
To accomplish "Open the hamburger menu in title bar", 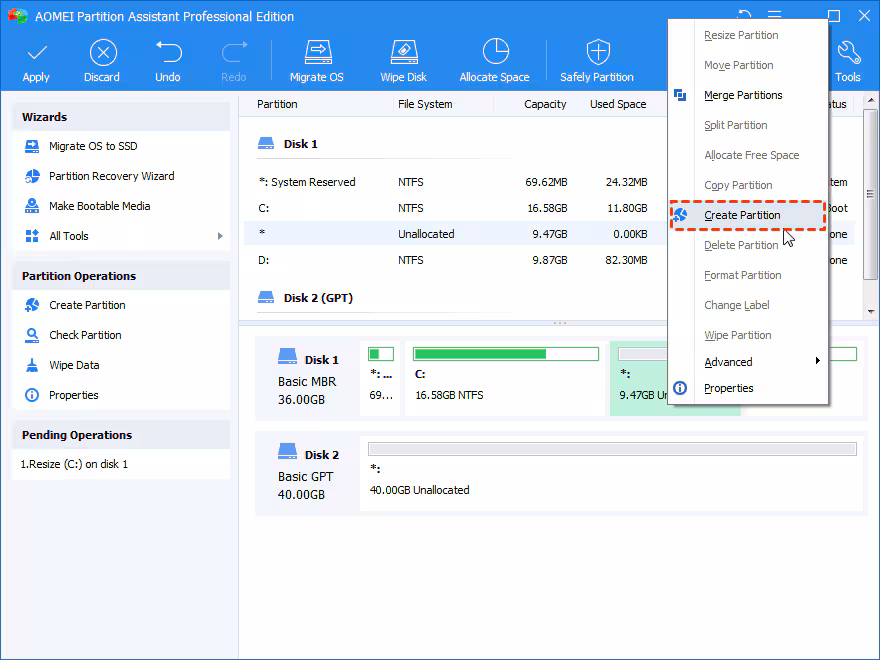I will 774,16.
